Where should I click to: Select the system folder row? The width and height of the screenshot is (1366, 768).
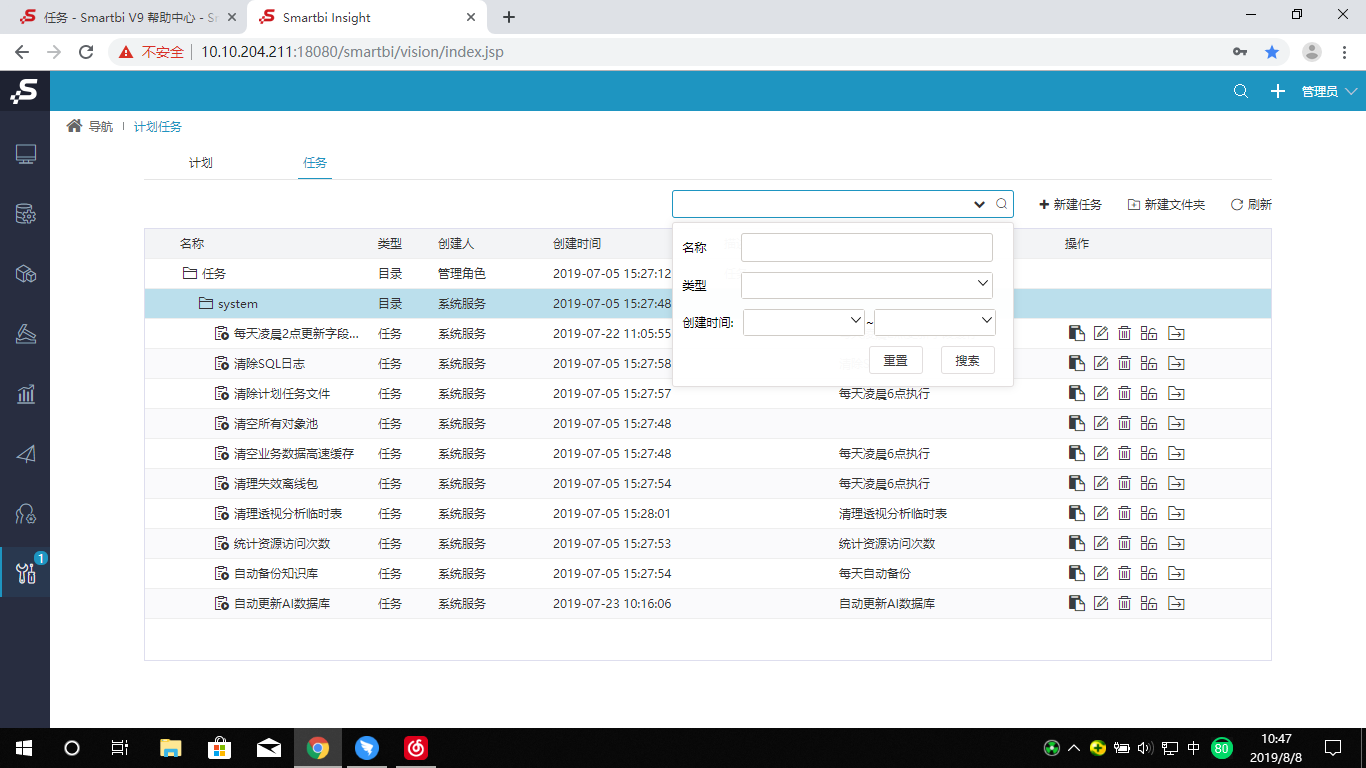click(708, 303)
